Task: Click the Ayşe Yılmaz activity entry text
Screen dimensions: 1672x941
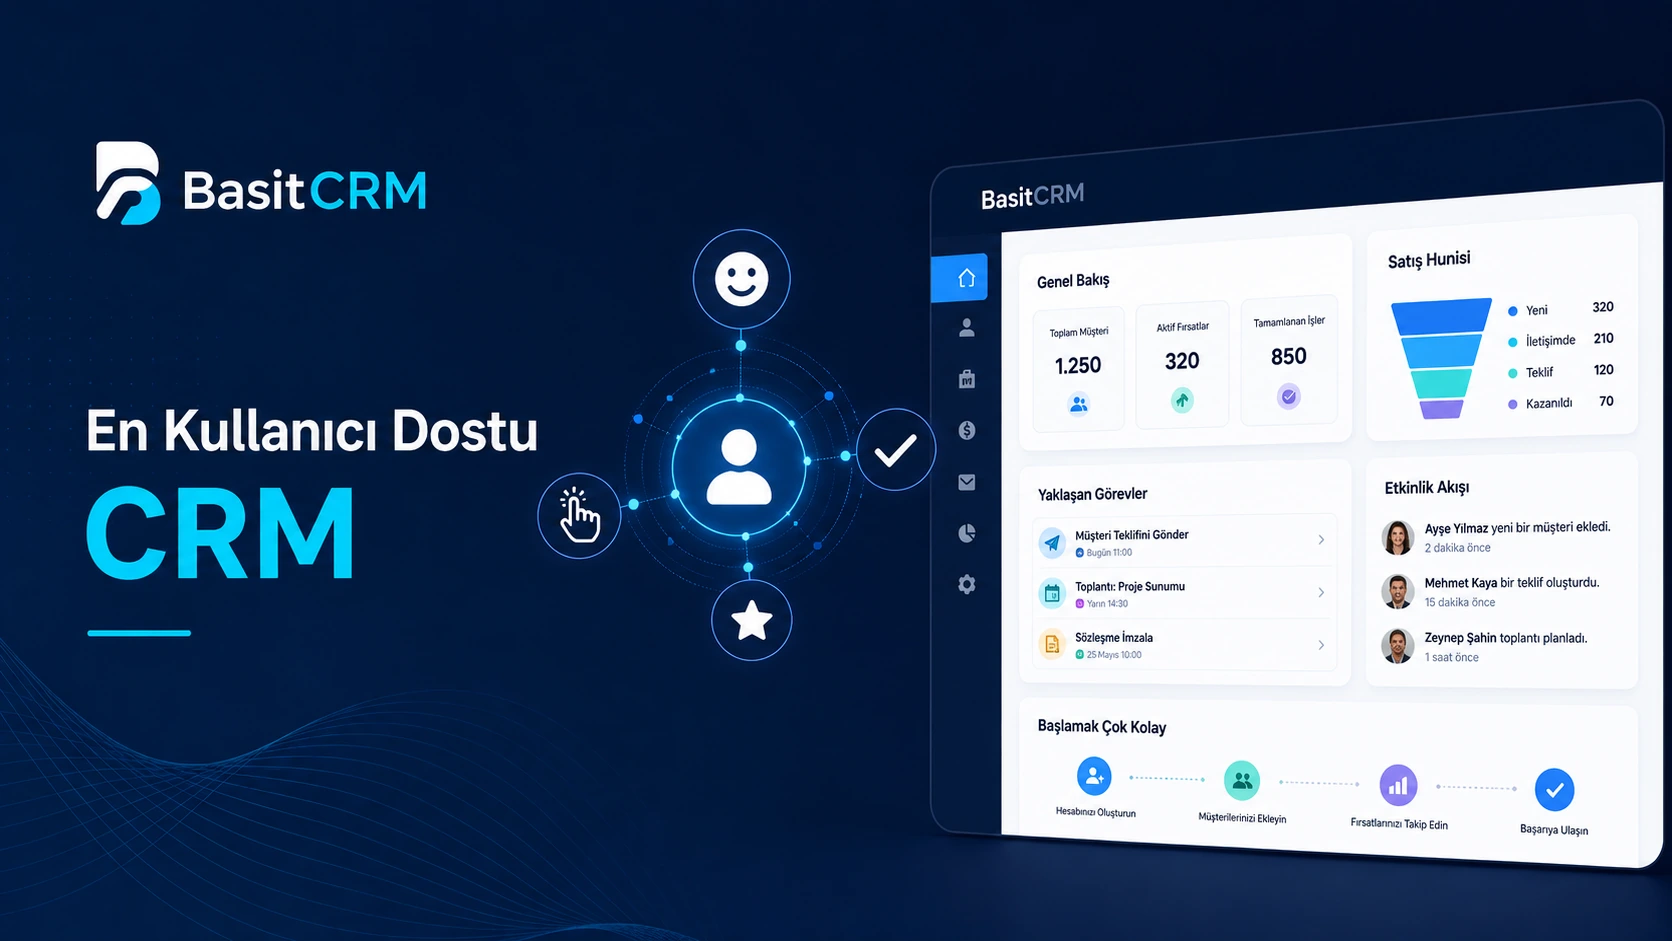Action: click(x=1517, y=528)
